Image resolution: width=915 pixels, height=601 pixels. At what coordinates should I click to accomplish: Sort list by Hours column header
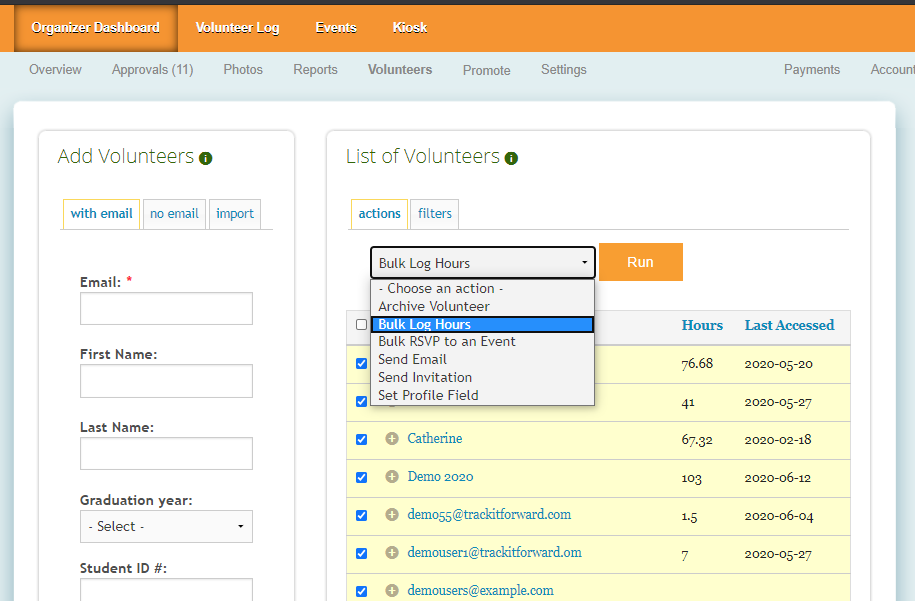[702, 325]
